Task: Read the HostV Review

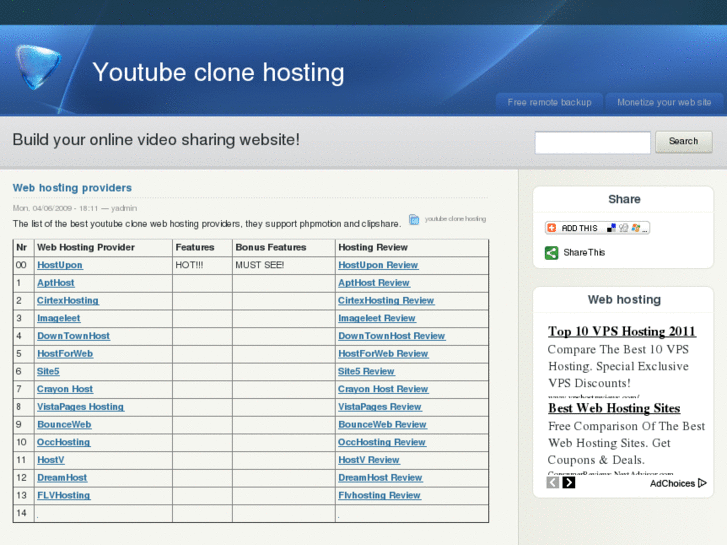Action: click(x=369, y=460)
